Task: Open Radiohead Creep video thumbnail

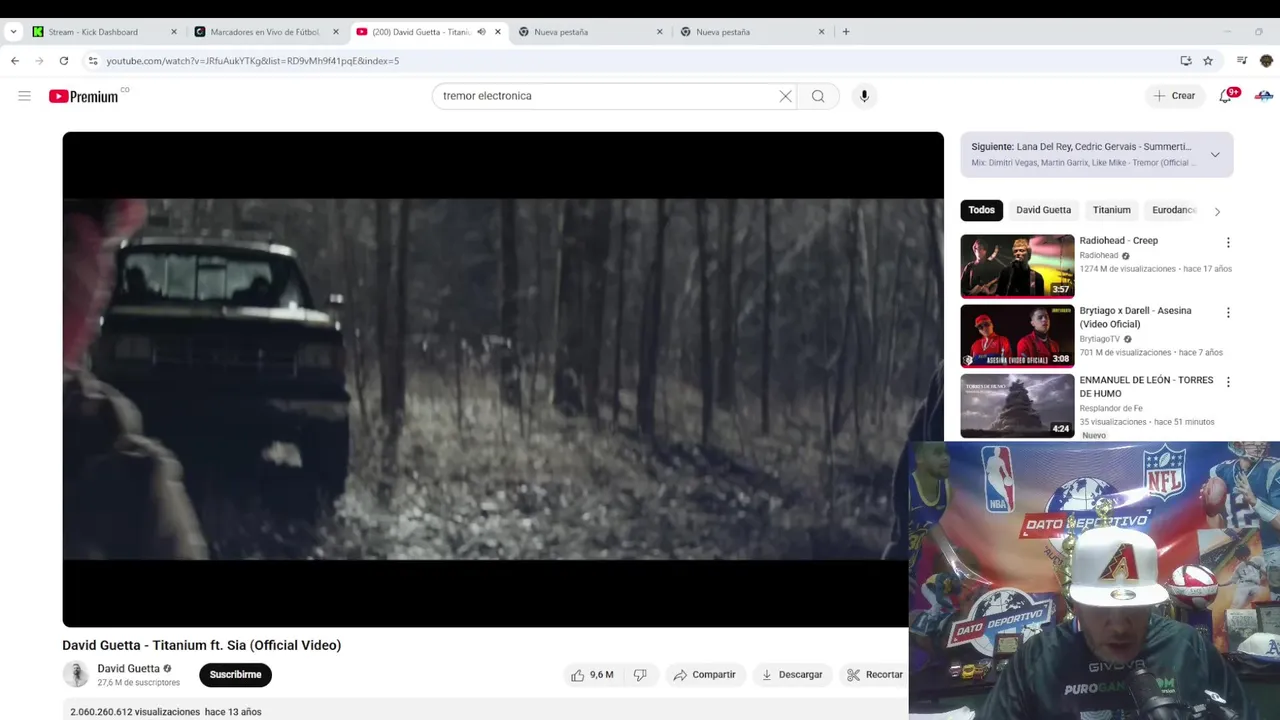Action: click(x=1017, y=266)
